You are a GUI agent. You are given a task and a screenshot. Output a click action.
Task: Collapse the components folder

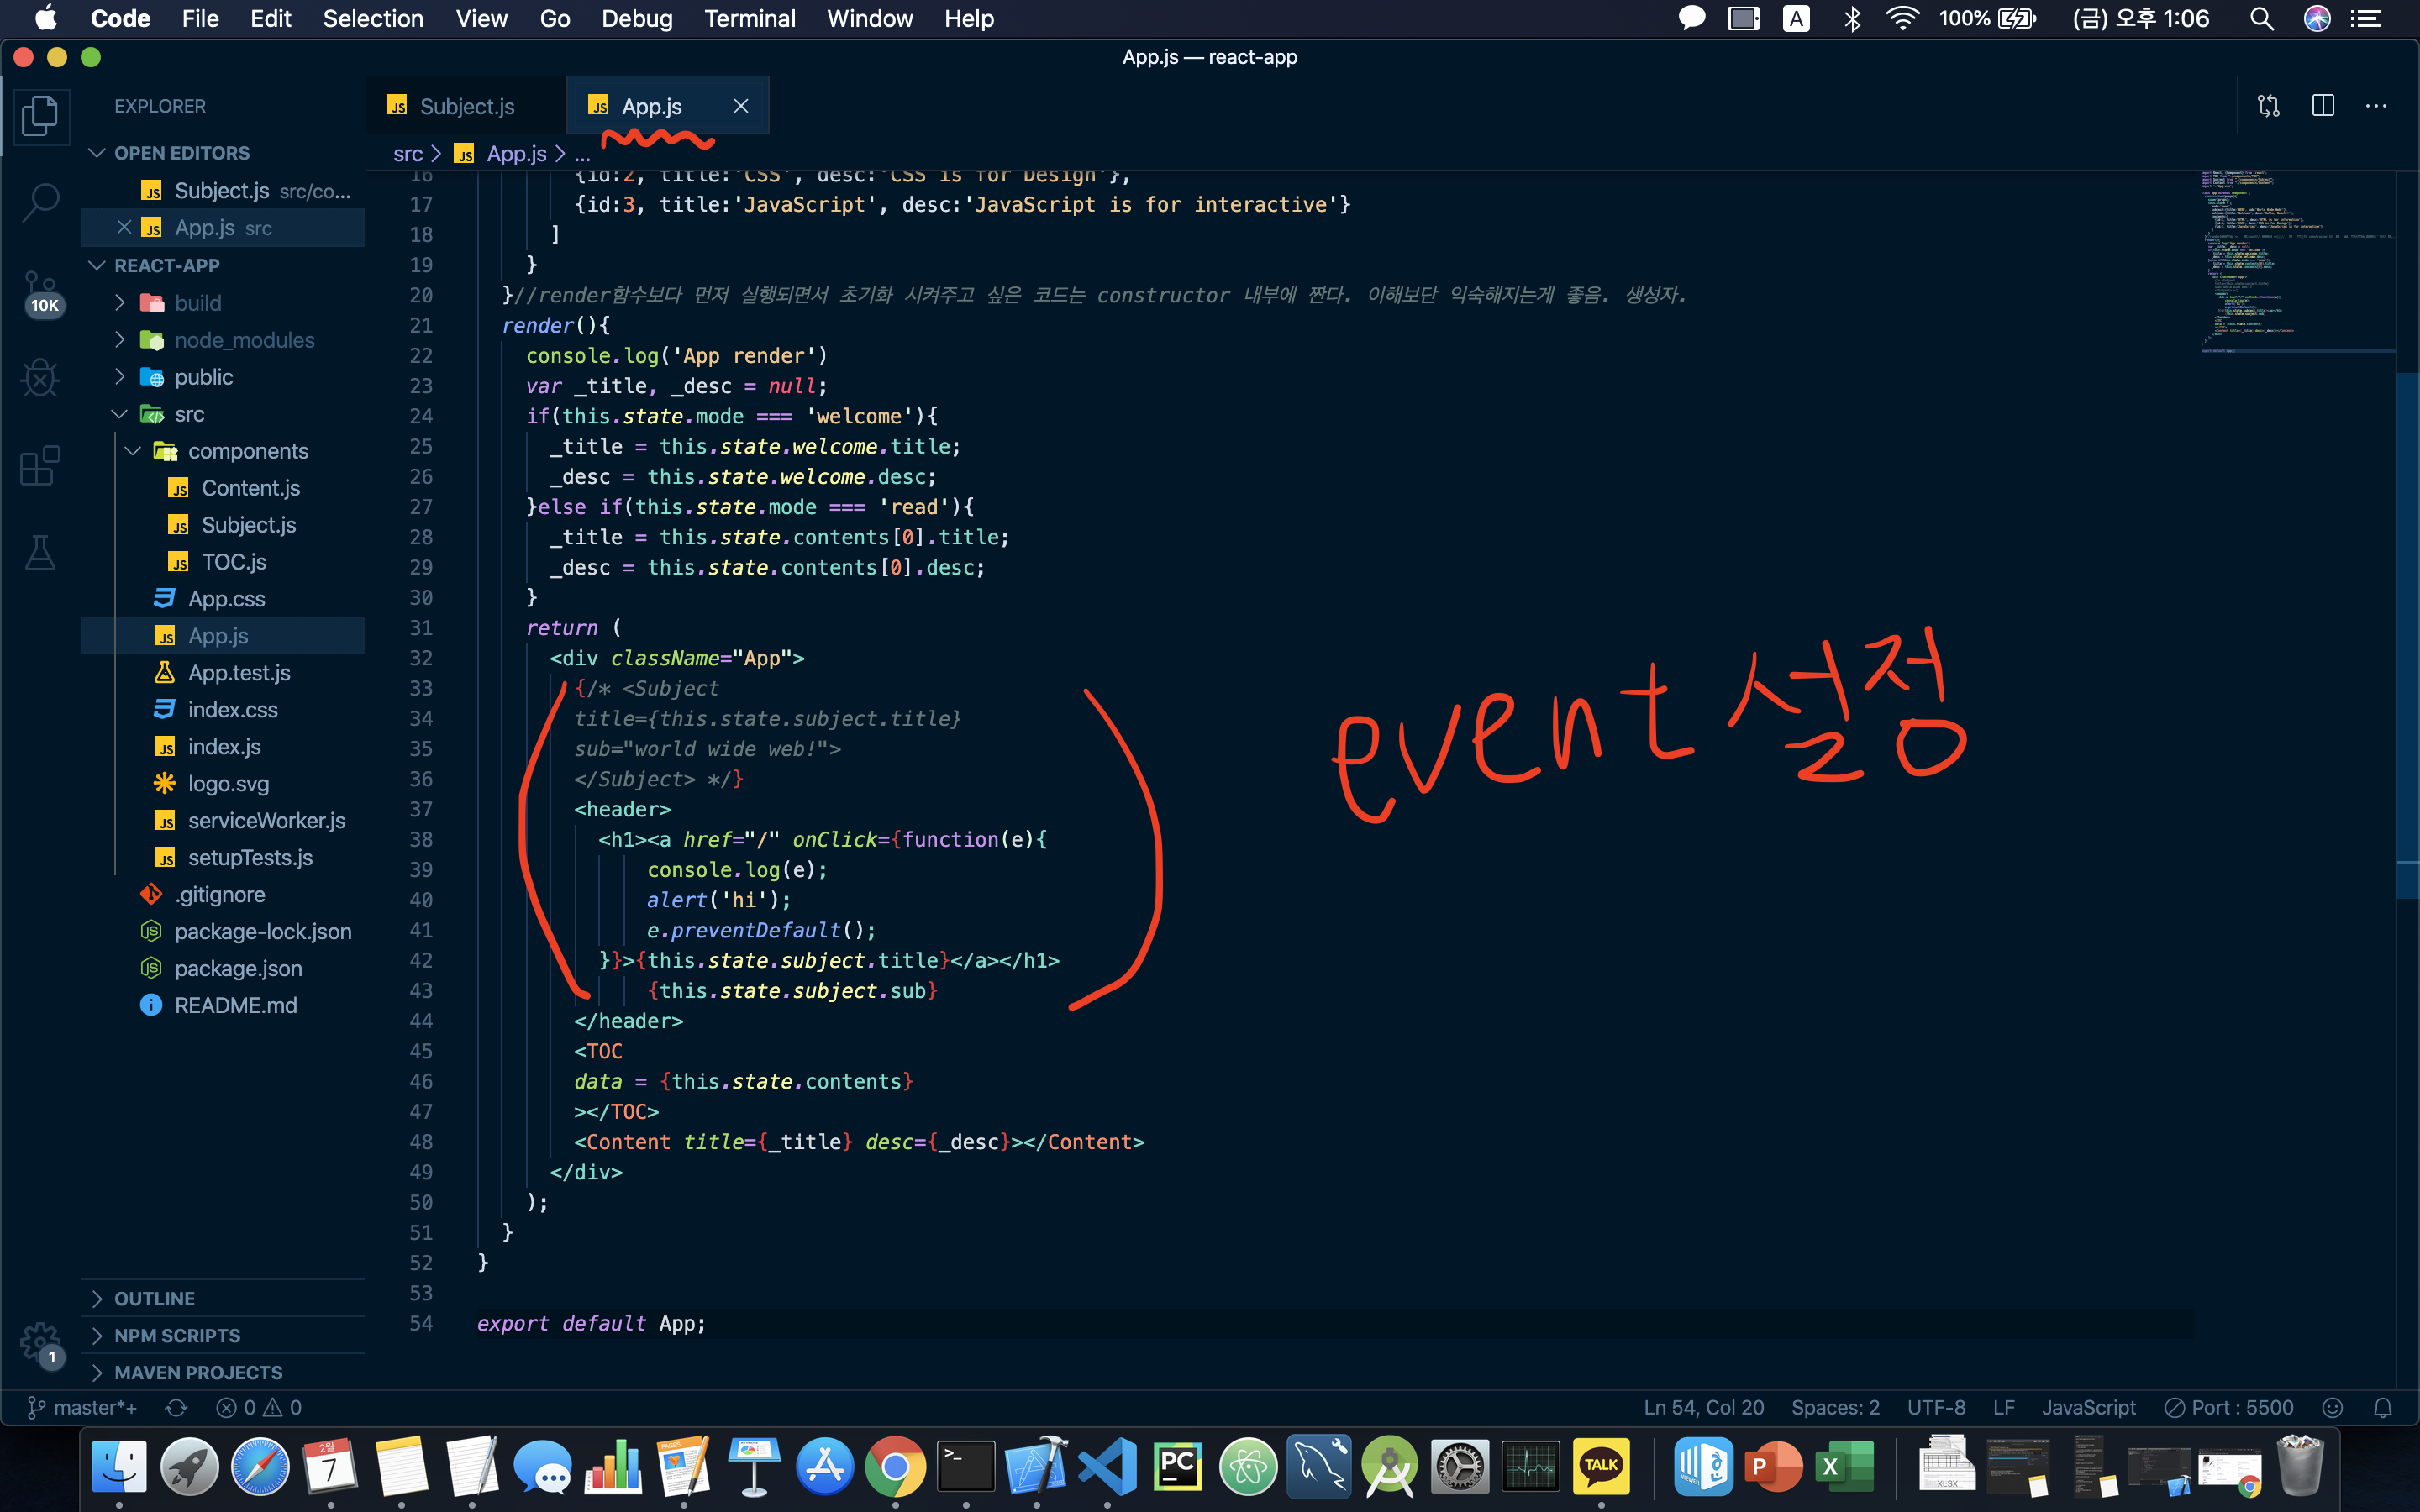click(247, 451)
